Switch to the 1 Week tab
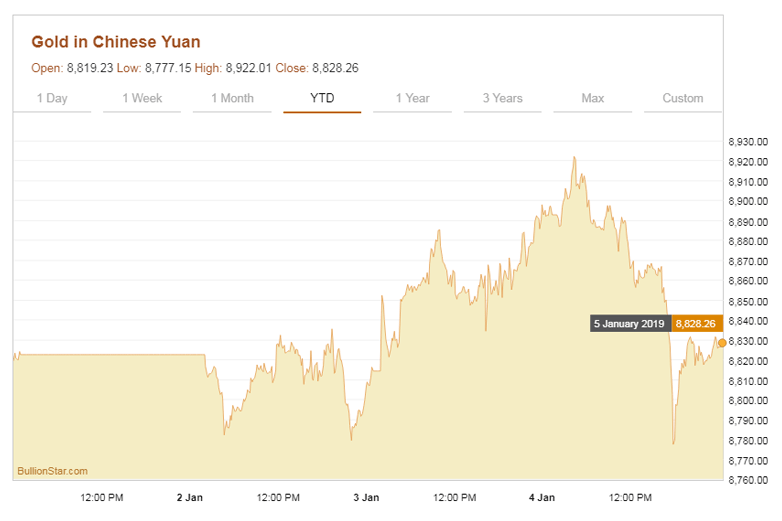 point(142,98)
